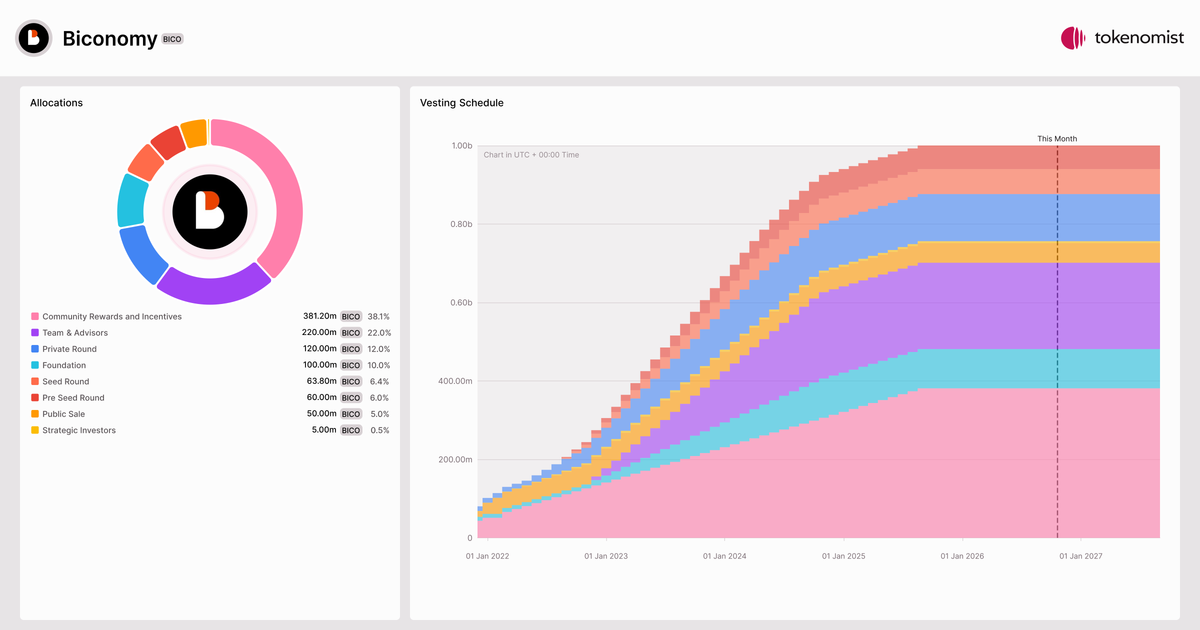The height and width of the screenshot is (630, 1200).
Task: Click the 381.20m allocation amount
Action: pos(320,317)
